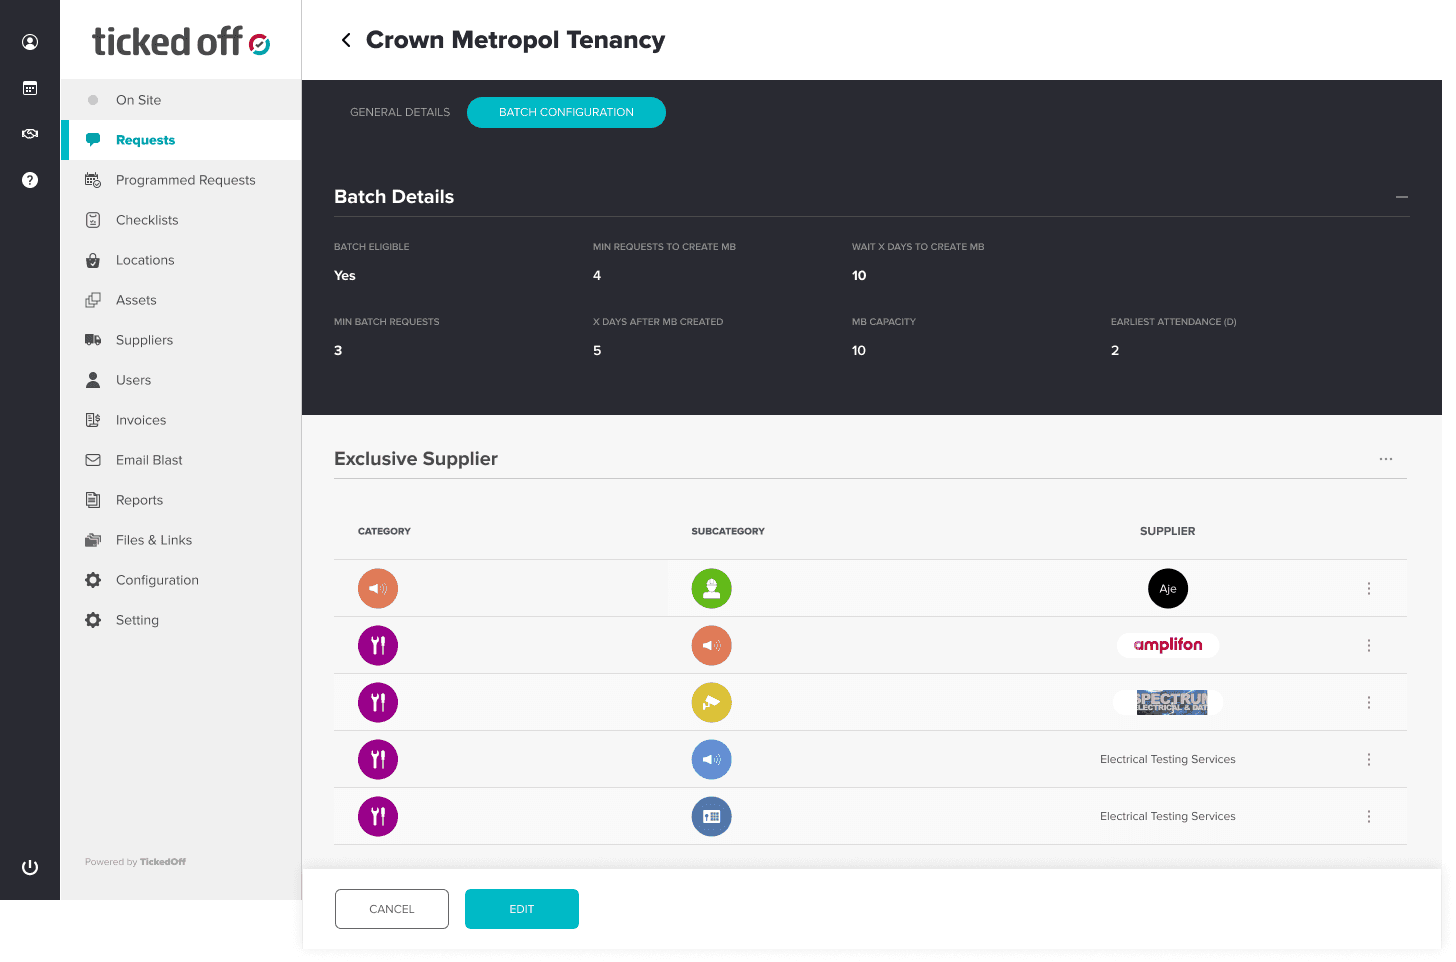This screenshot has height=962, width=1456.
Task: Open the user profile icon in the dark rail
Action: click(30, 42)
